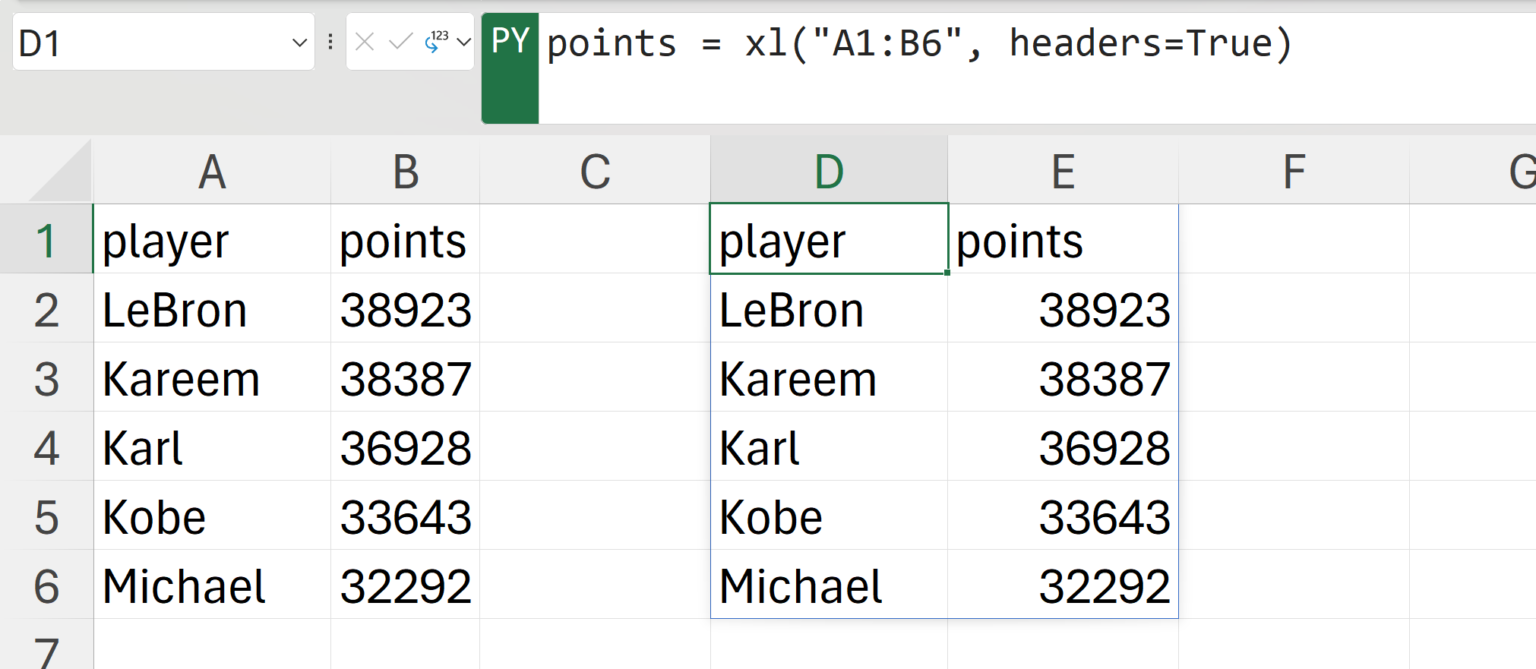Click cell E1 points header in output
This screenshot has height=669, width=1536.
(1062, 242)
